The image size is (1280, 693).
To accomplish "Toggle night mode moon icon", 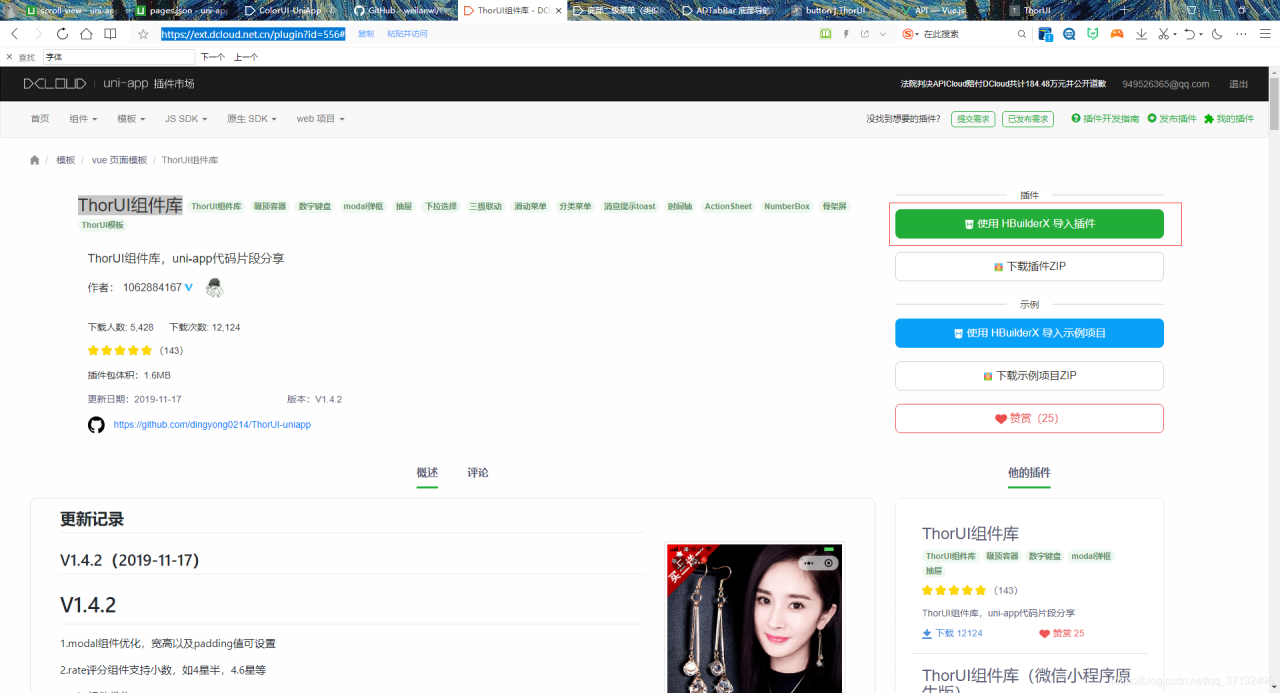I will (1217, 34).
